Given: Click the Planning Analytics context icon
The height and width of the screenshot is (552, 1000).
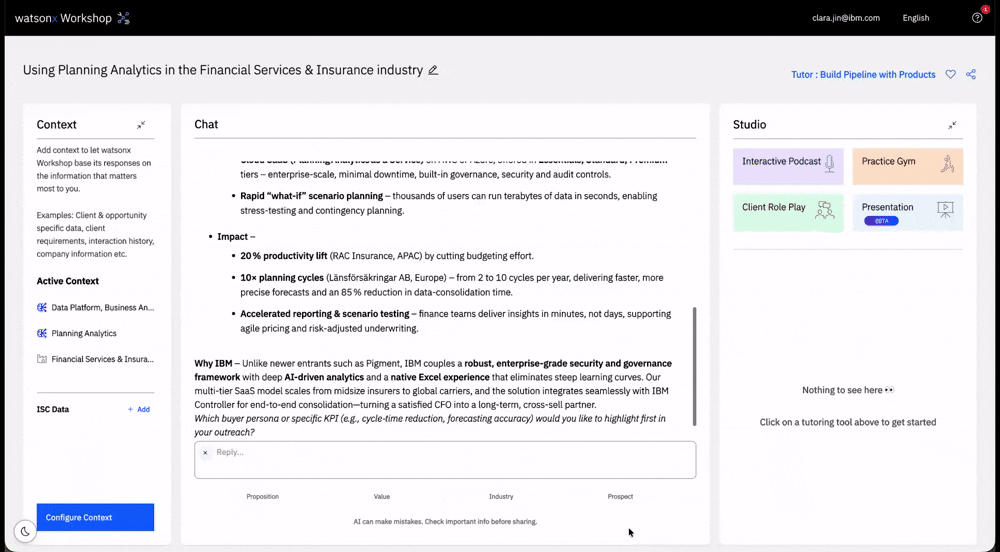Looking at the screenshot, I should tap(42, 333).
